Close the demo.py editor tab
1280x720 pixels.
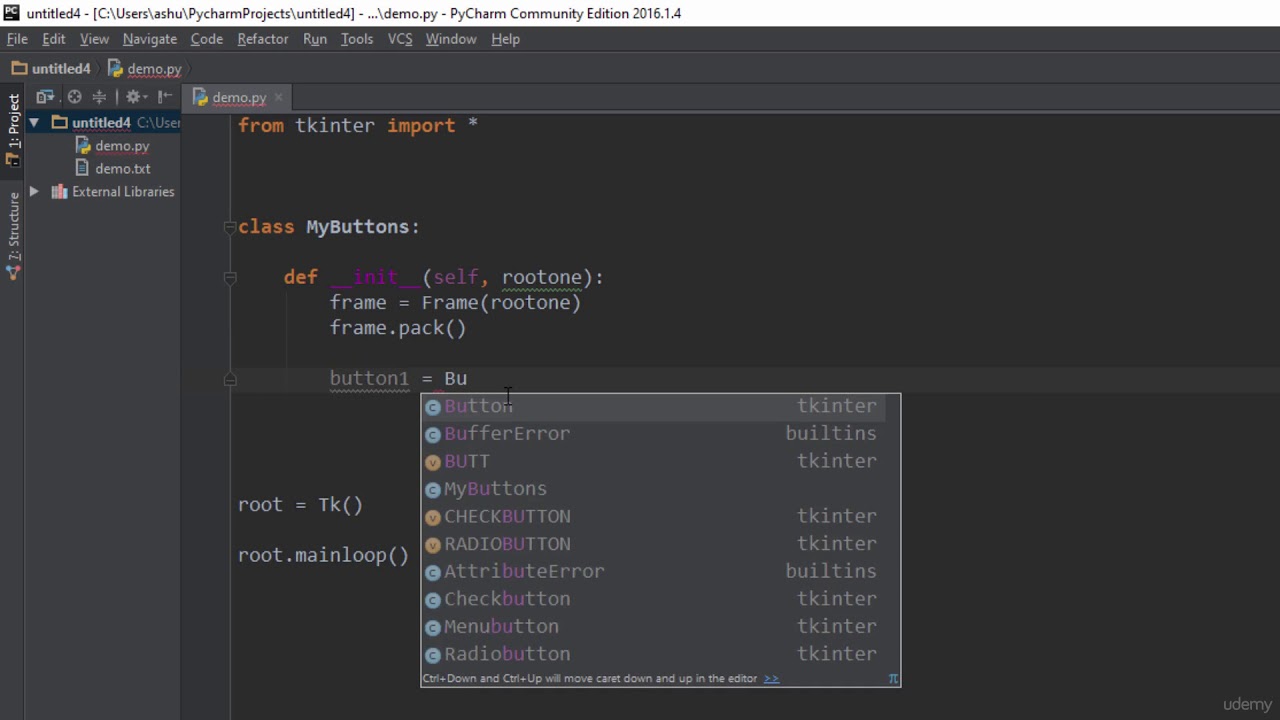point(279,98)
